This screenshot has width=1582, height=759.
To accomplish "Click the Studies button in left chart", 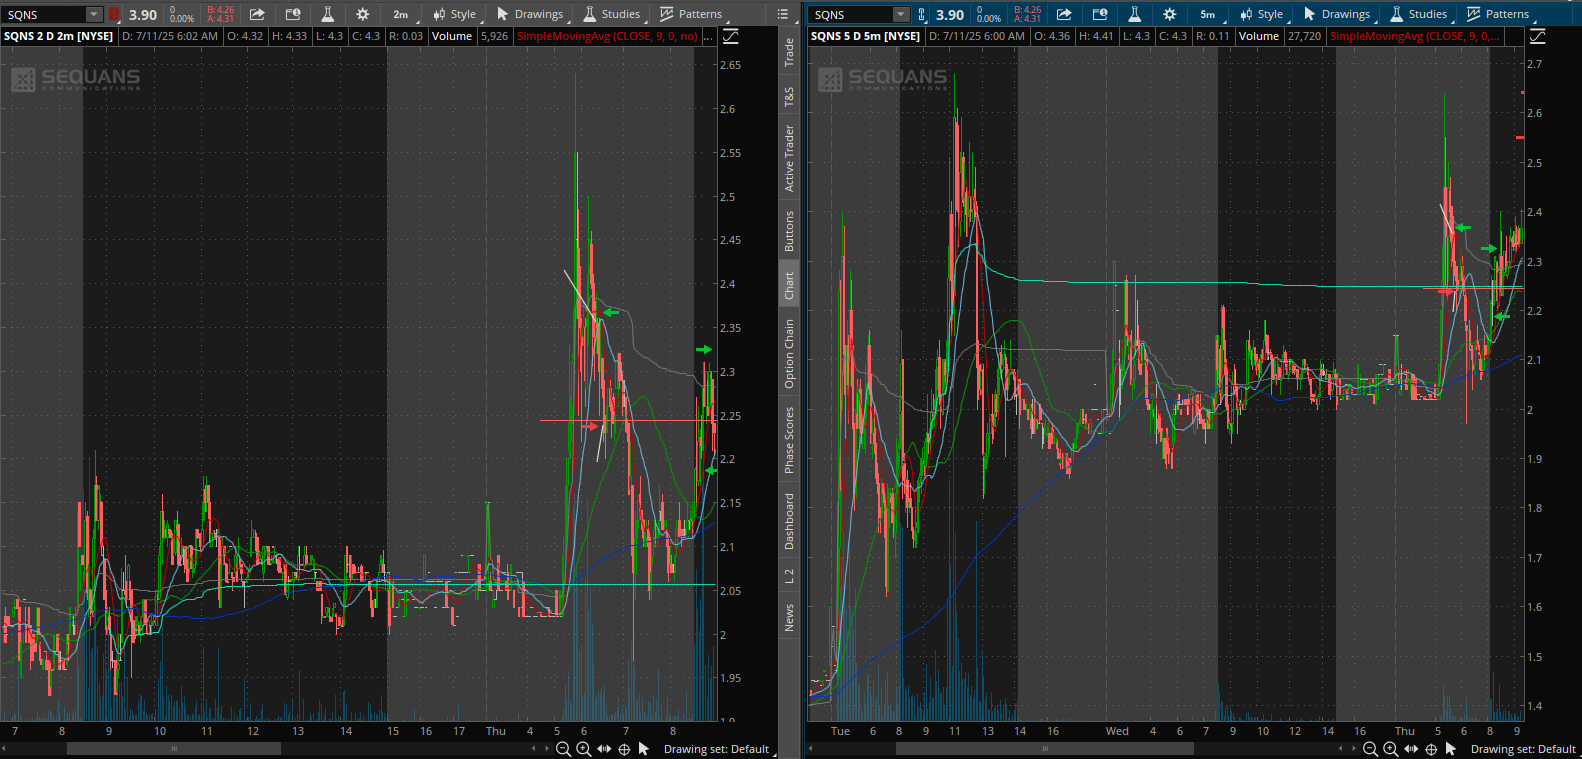I will point(612,14).
